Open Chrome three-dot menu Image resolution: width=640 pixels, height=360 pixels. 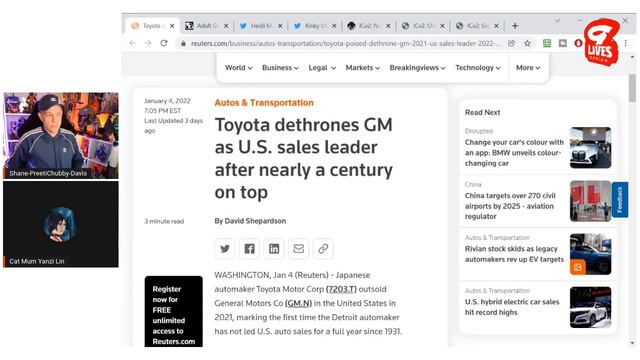pos(626,43)
